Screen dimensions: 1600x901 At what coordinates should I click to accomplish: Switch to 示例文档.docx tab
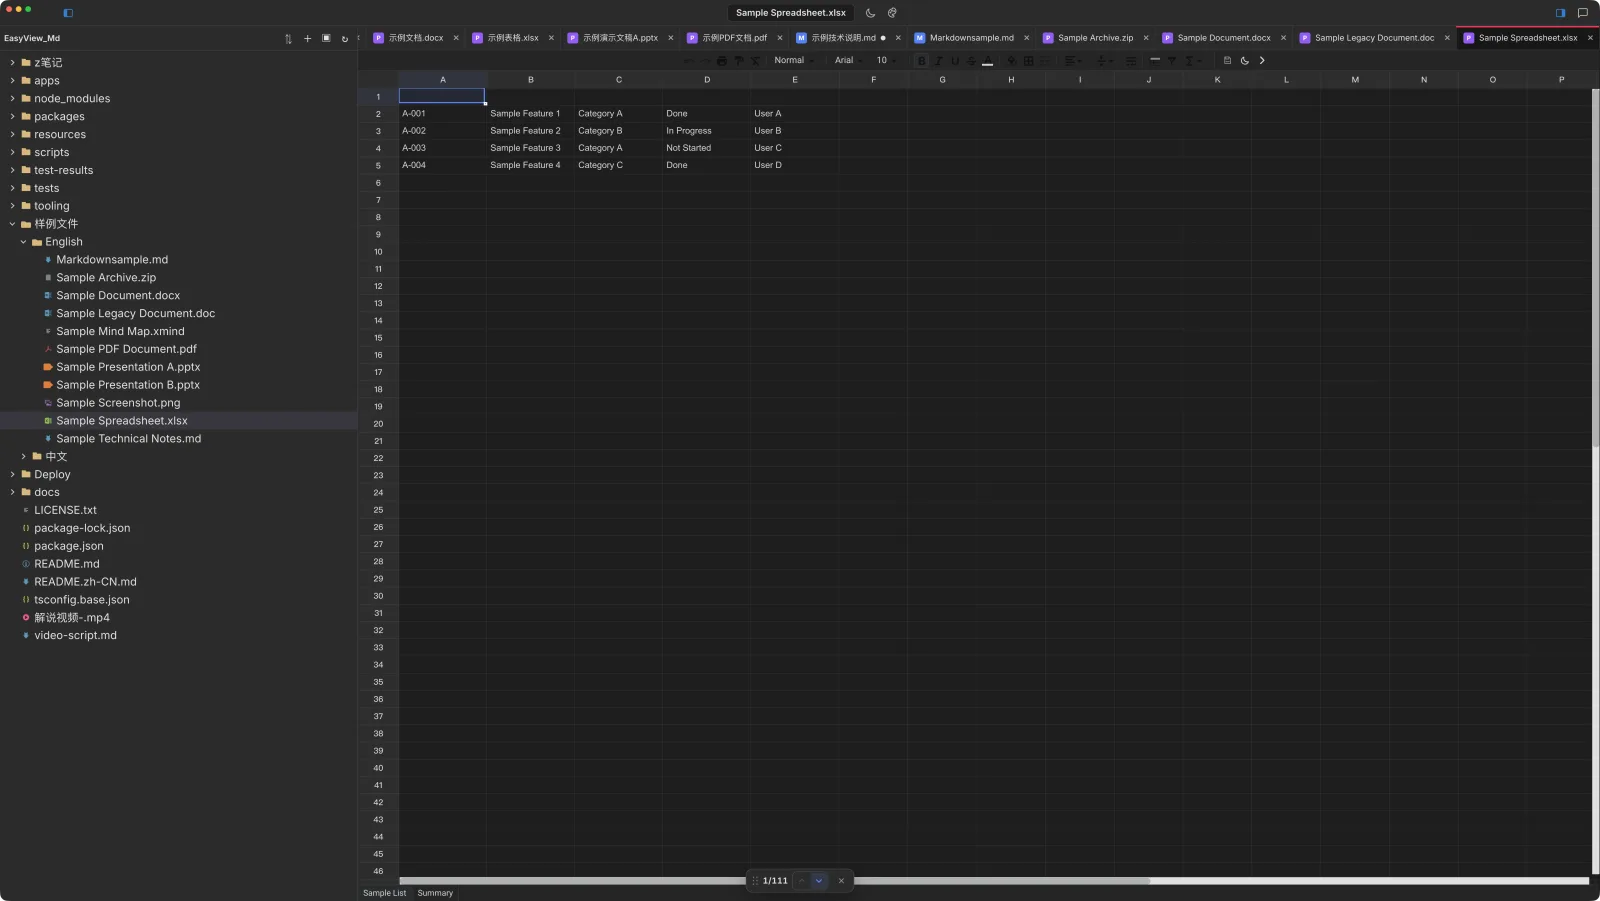click(x=415, y=38)
